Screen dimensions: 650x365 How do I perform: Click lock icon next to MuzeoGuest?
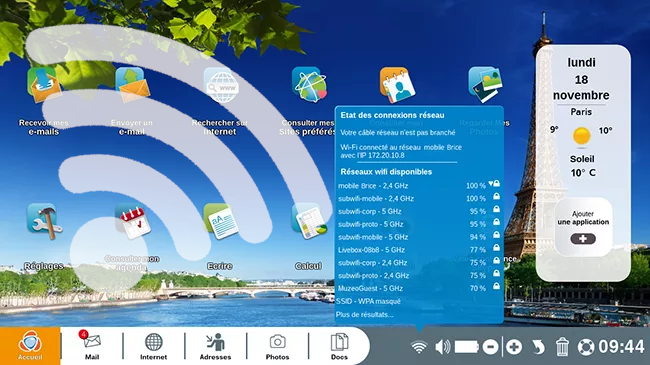pyautogui.click(x=496, y=286)
